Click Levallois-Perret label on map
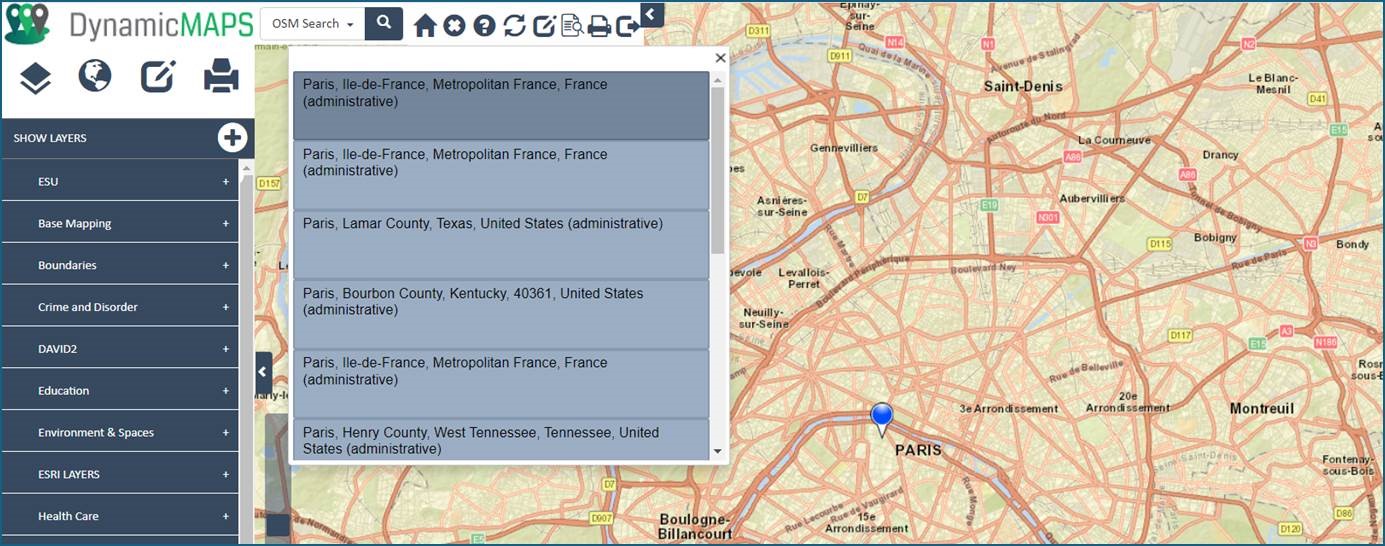Viewport: 1385px width, 546px height. pos(804,278)
